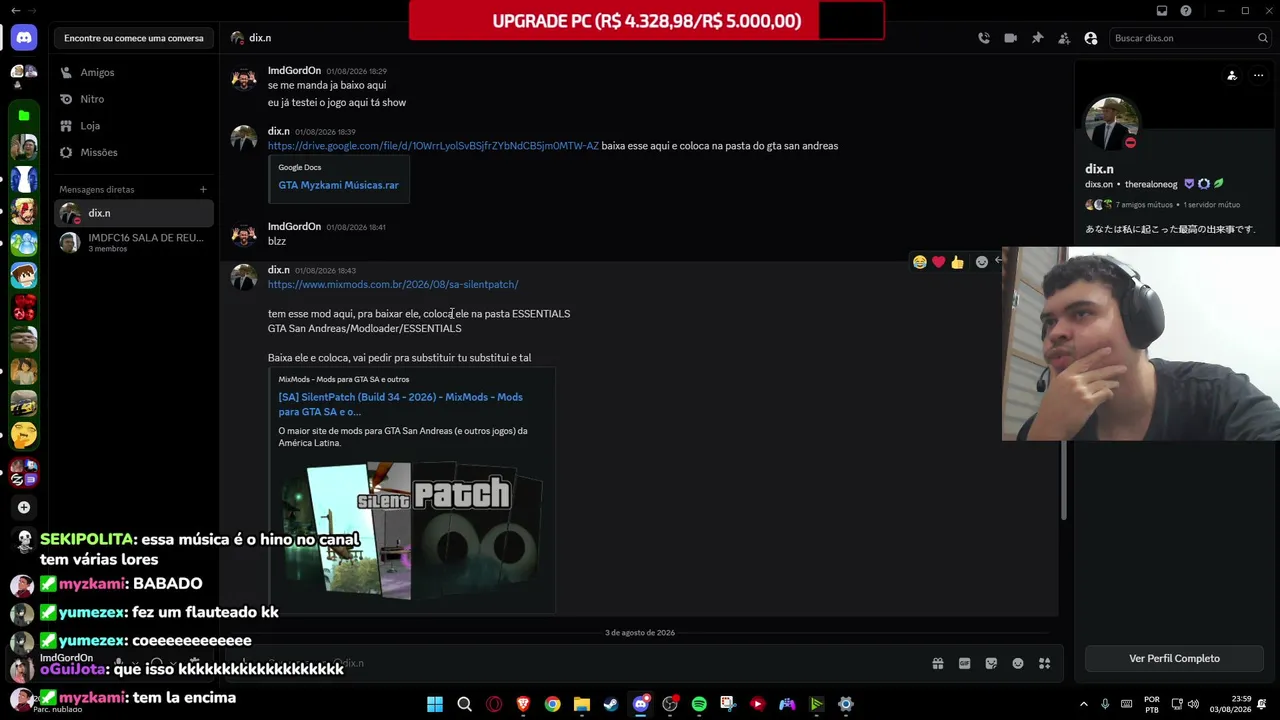View the '1 servidor mútuo' list
The image size is (1280, 720).
click(x=1212, y=205)
